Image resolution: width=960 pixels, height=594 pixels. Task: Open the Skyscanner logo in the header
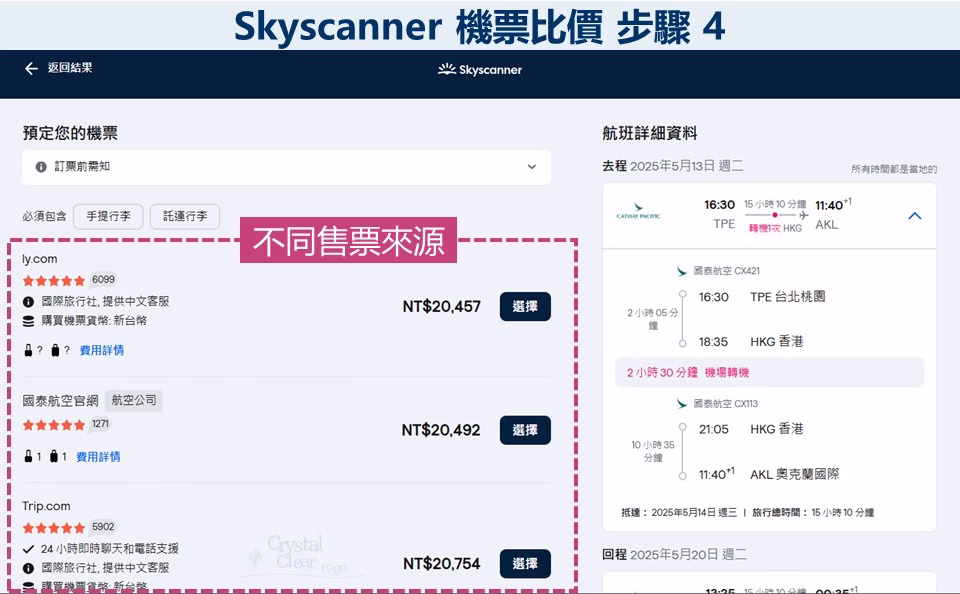[480, 69]
